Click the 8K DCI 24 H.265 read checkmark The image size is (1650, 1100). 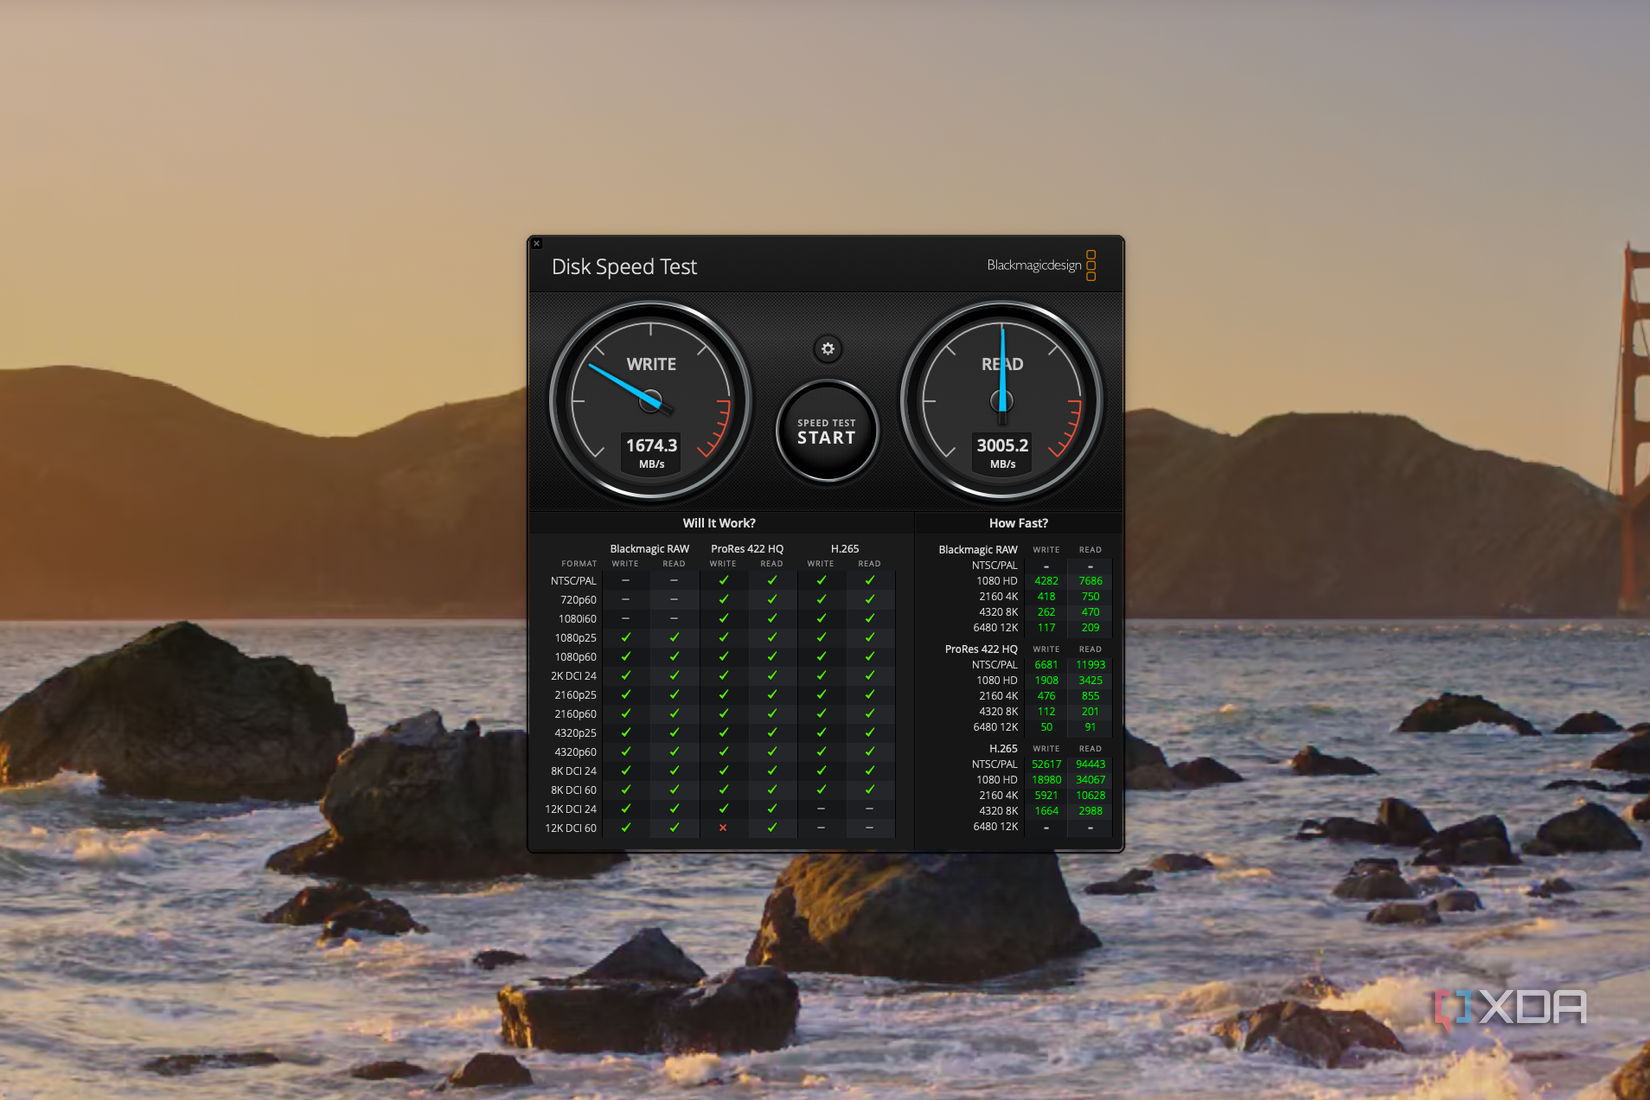coord(870,771)
